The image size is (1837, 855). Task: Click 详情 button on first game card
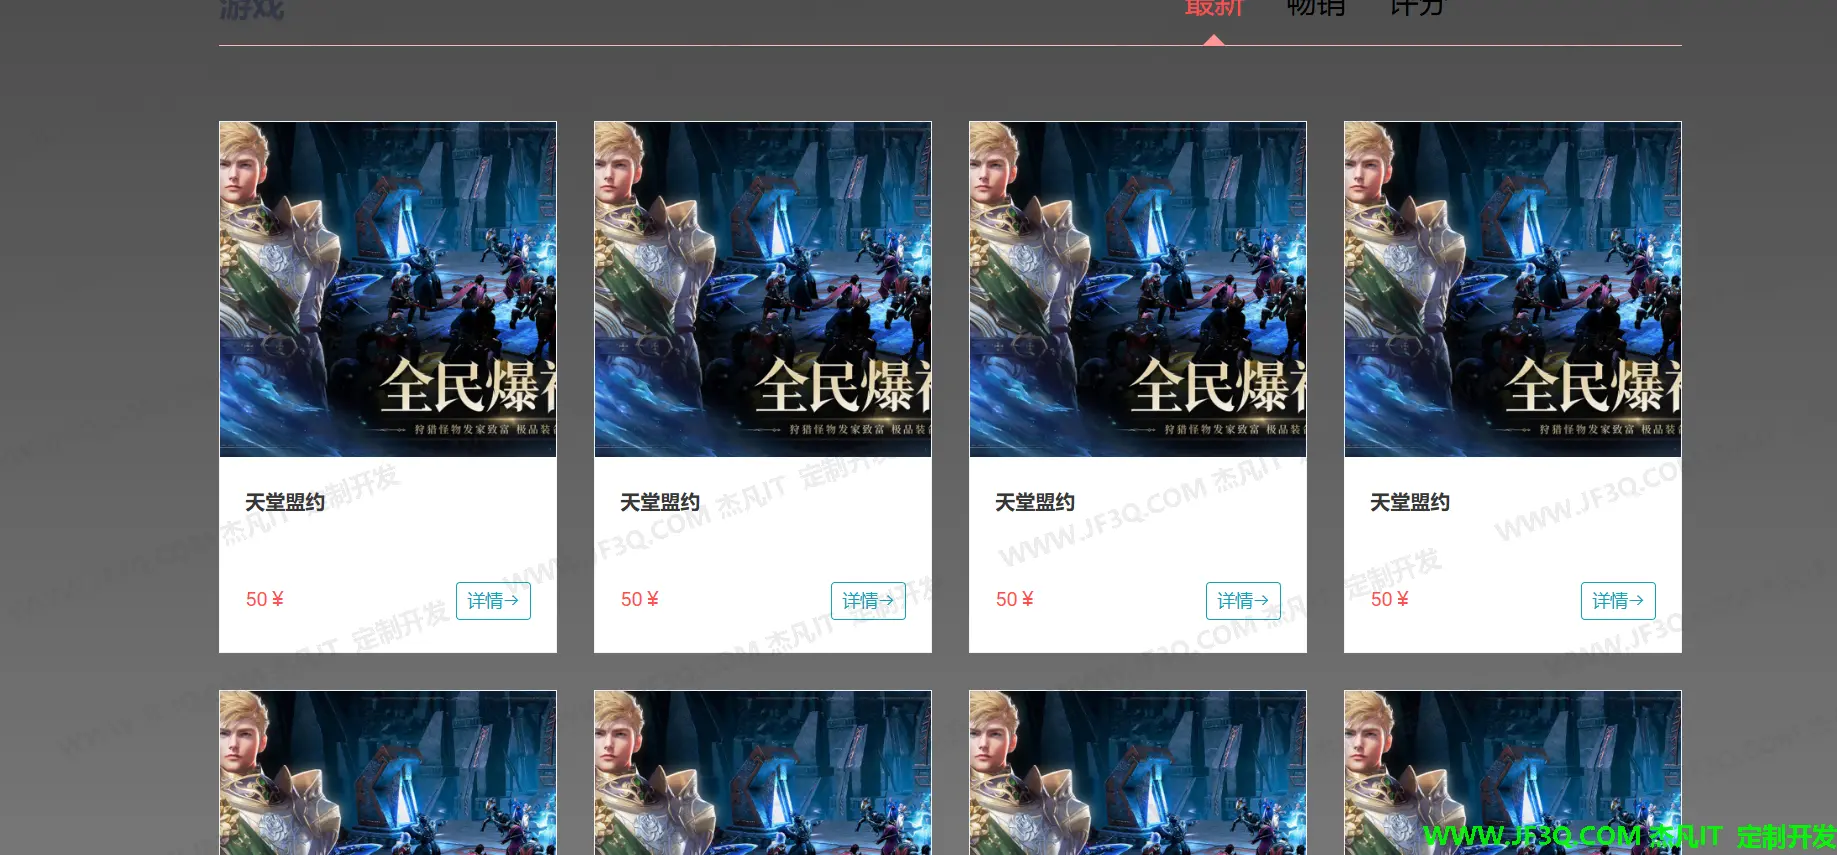493,600
